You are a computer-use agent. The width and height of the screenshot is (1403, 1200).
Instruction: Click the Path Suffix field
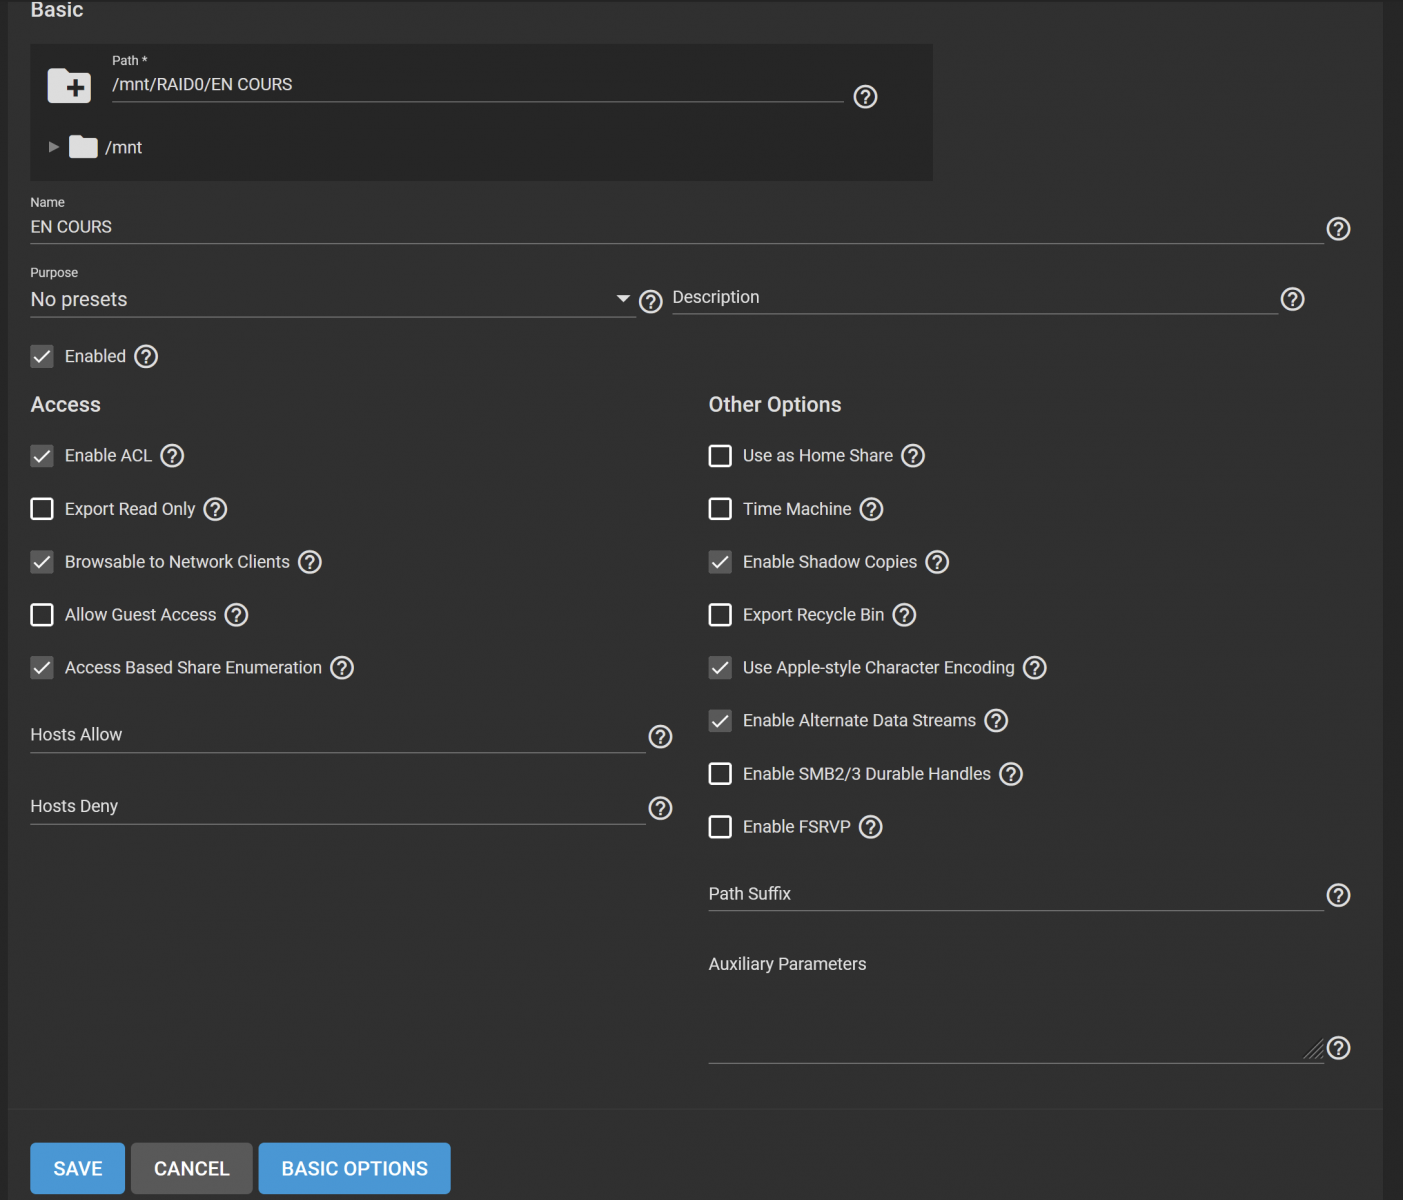[x=1015, y=894]
